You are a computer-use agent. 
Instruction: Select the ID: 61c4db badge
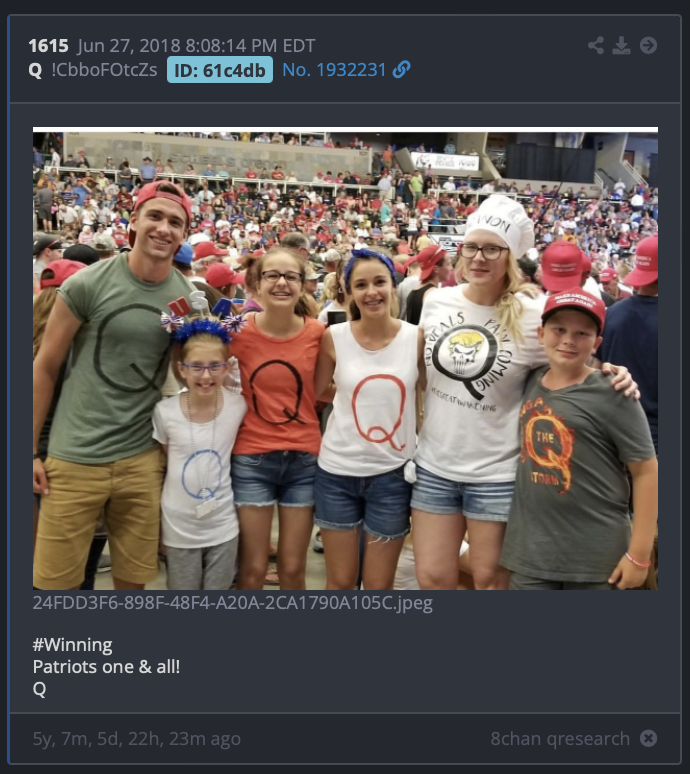(x=220, y=70)
